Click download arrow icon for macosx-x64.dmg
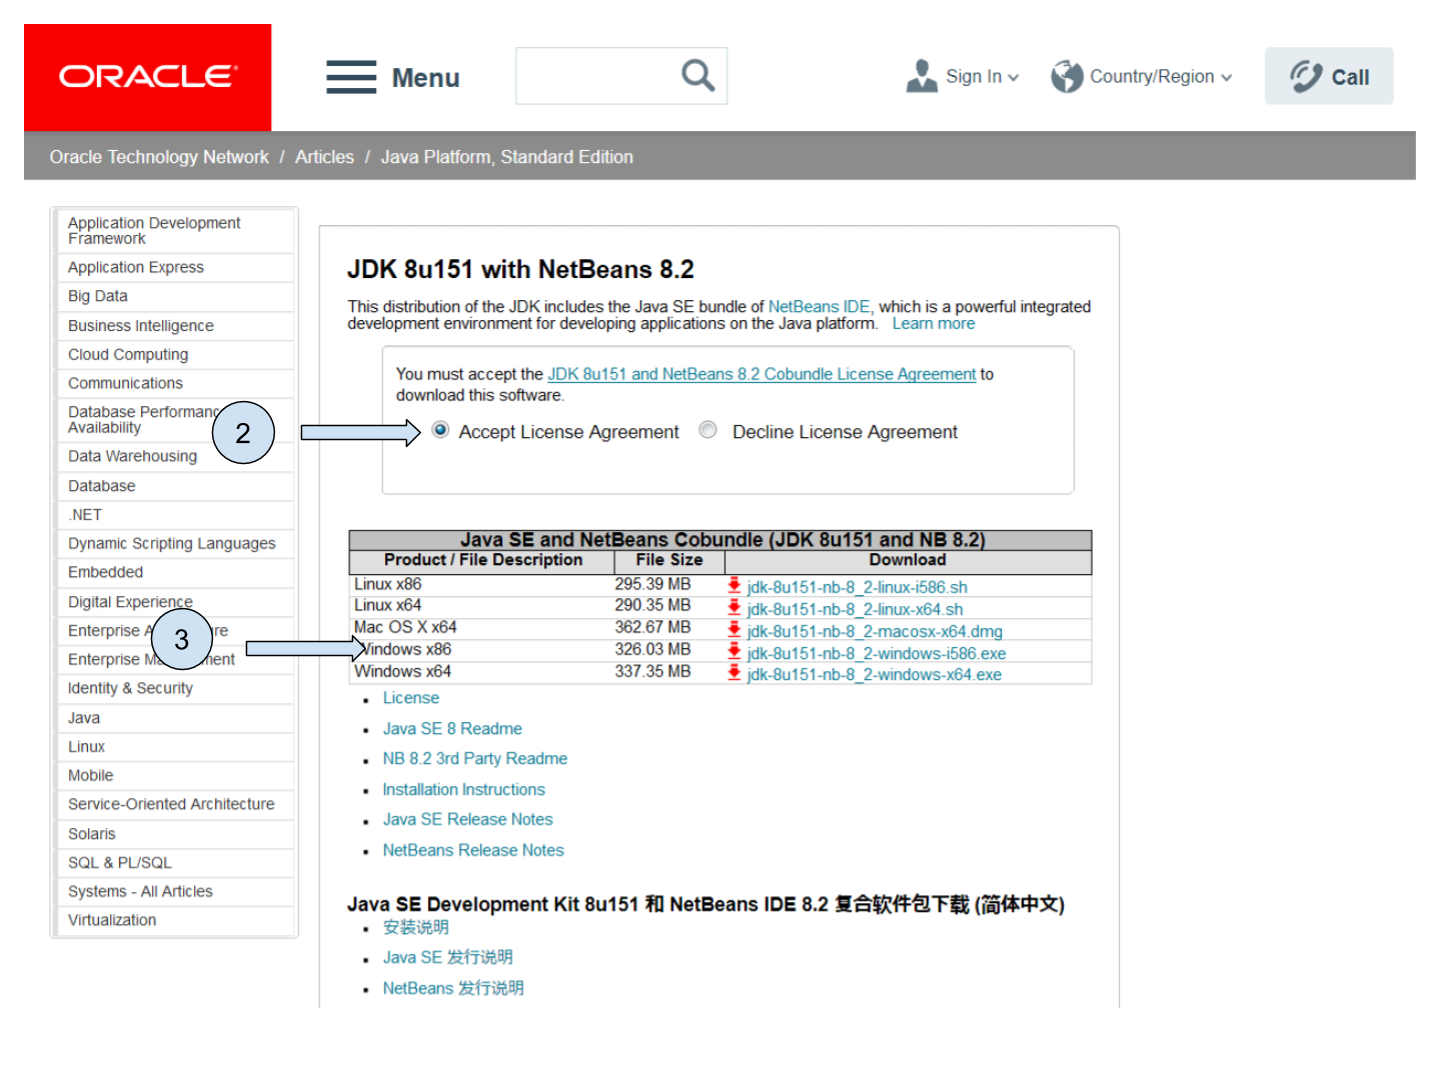The height and width of the screenshot is (1080, 1440). (734, 630)
